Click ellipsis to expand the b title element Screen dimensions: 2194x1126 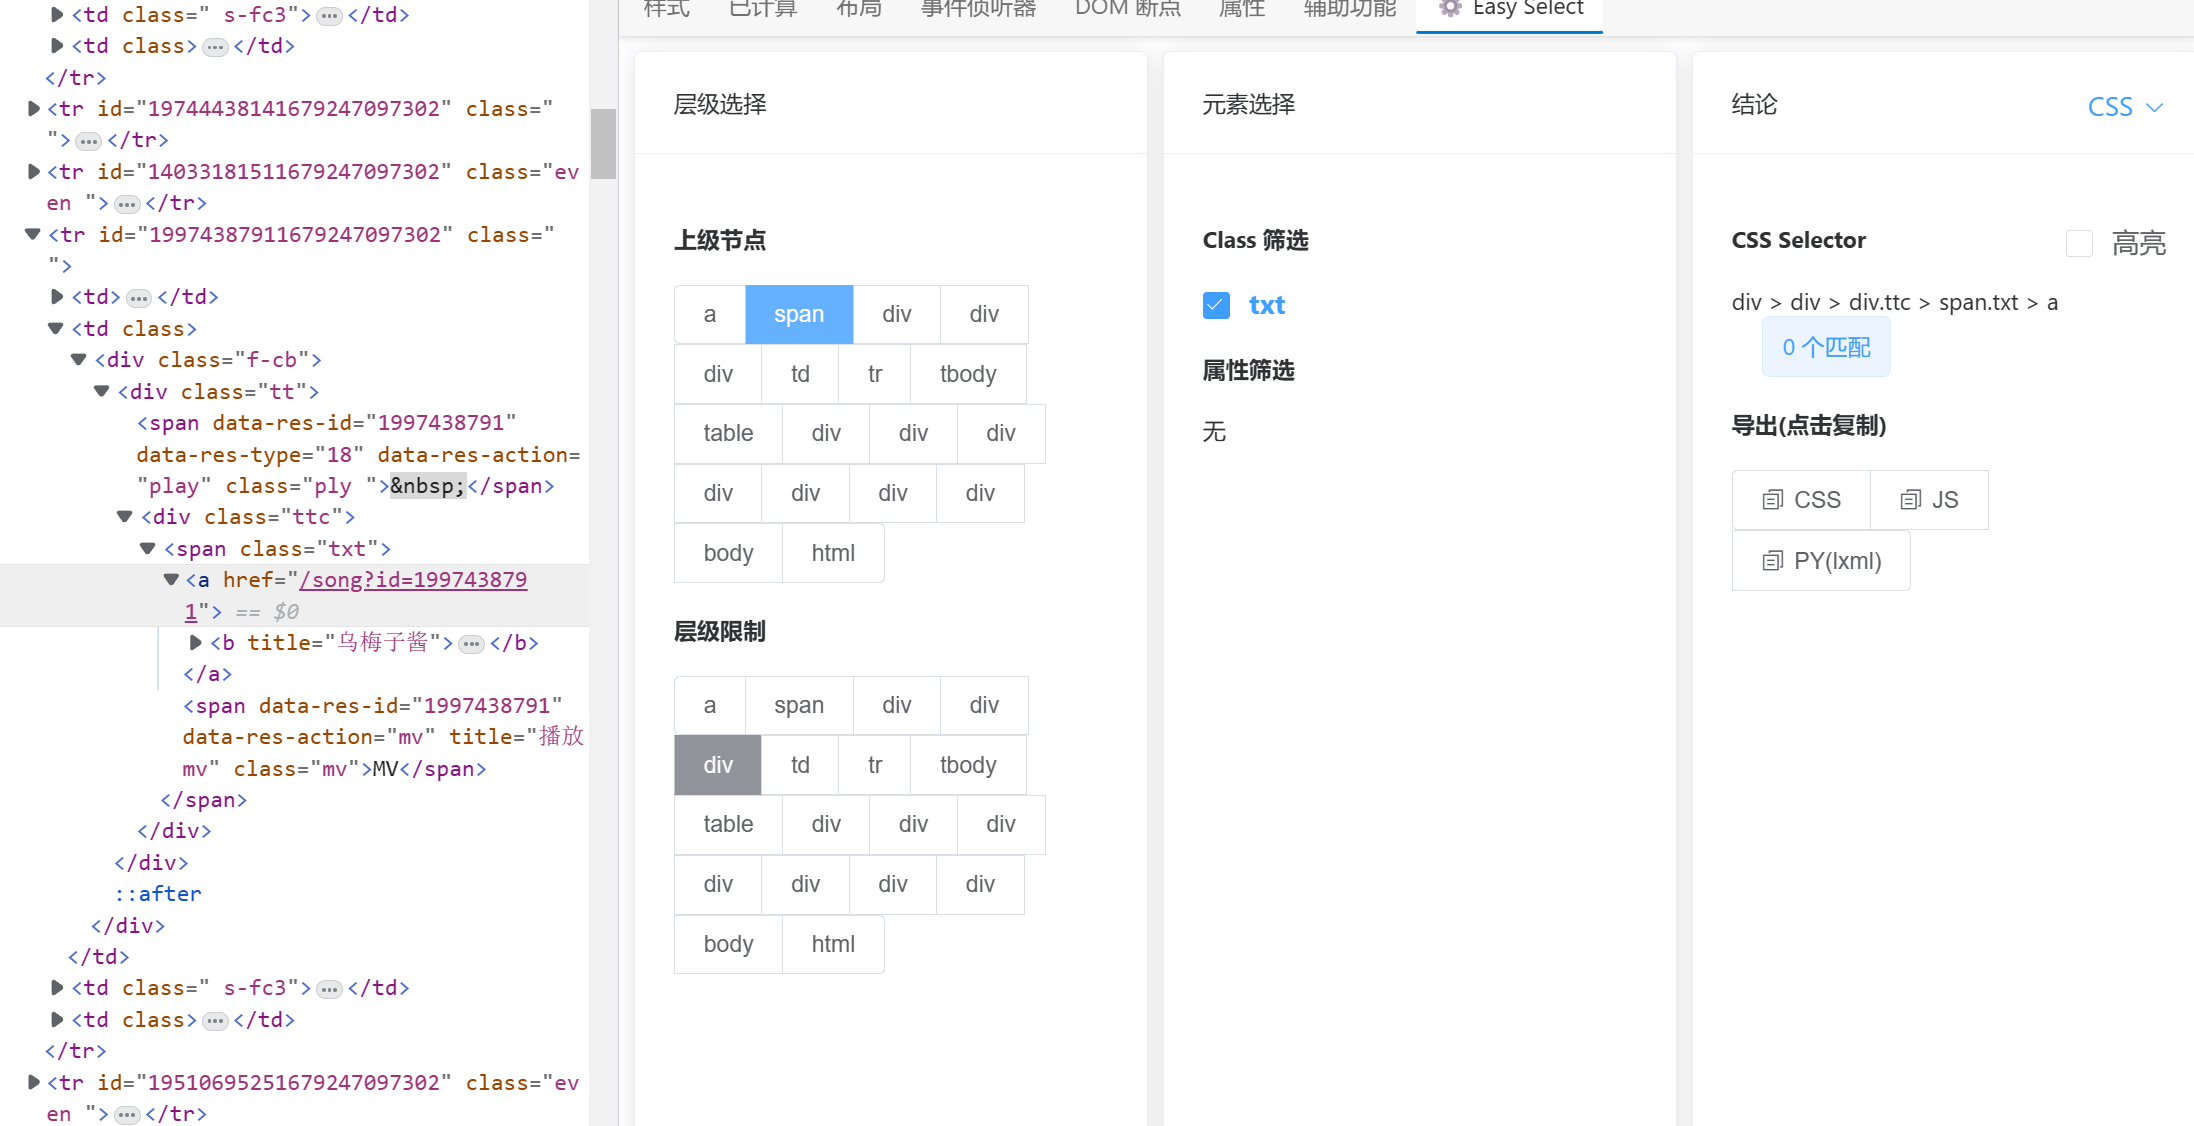pyautogui.click(x=471, y=644)
